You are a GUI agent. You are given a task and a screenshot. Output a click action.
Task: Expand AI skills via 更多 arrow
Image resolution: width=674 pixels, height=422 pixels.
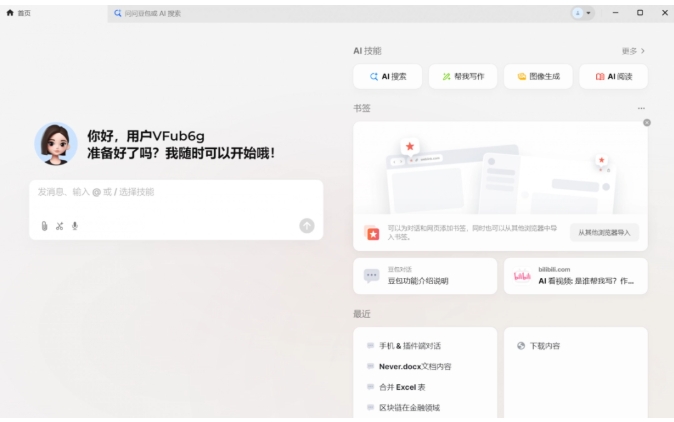(633, 51)
